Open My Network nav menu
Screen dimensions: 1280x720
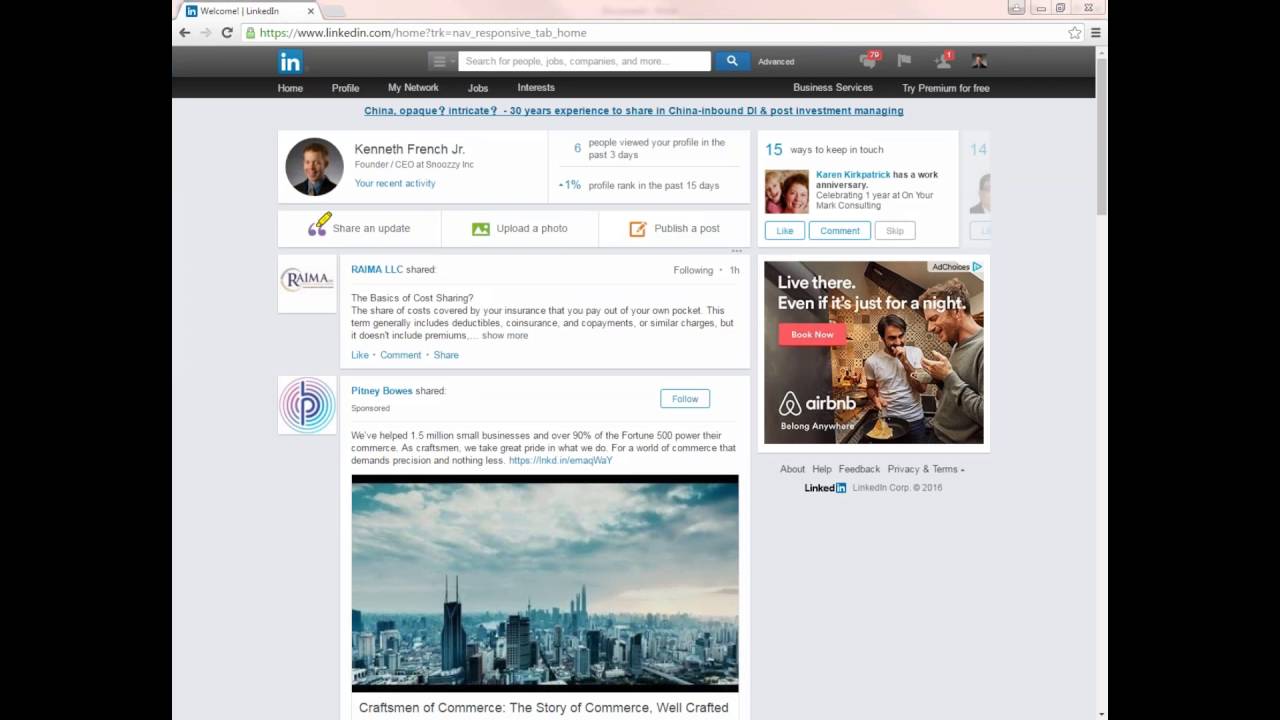(413, 88)
